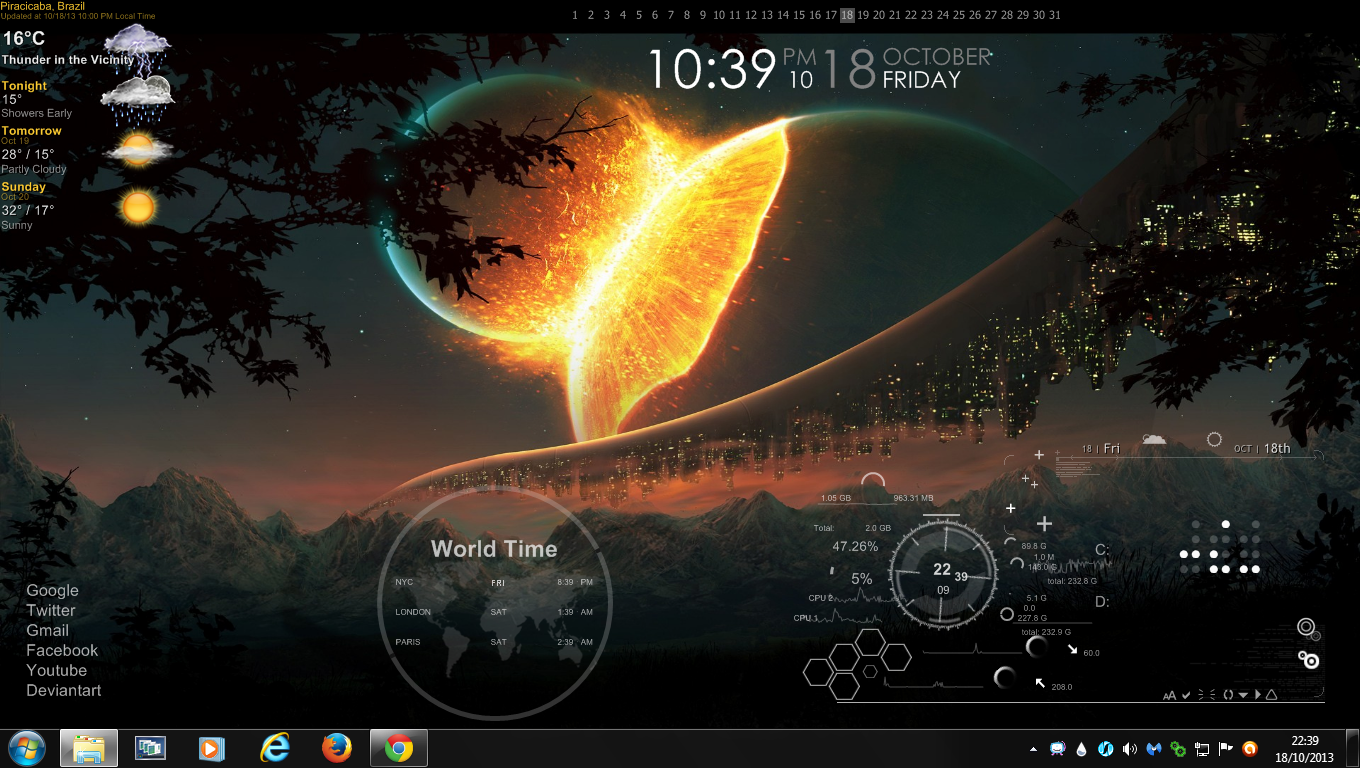Open the Gmail launcher link
The image size is (1360, 768).
coord(47,630)
